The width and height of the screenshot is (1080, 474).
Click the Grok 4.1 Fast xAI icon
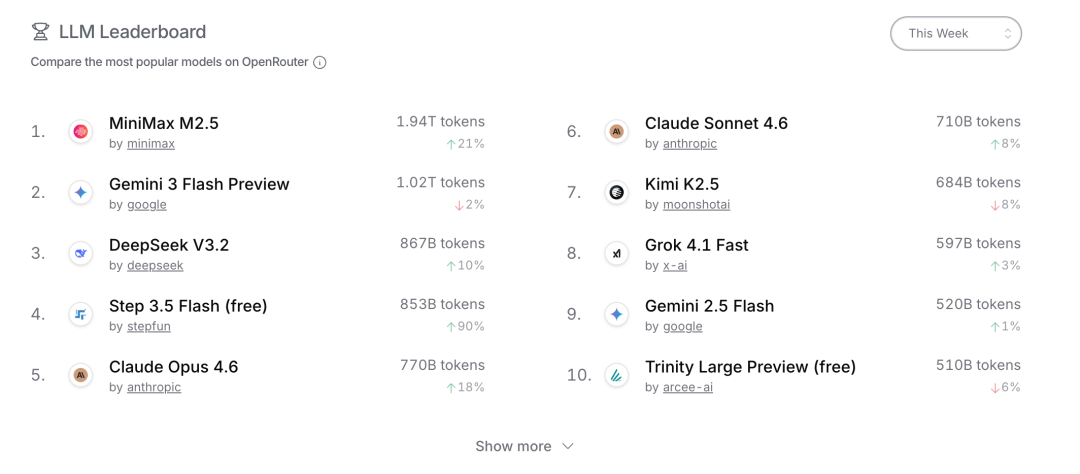pos(617,254)
